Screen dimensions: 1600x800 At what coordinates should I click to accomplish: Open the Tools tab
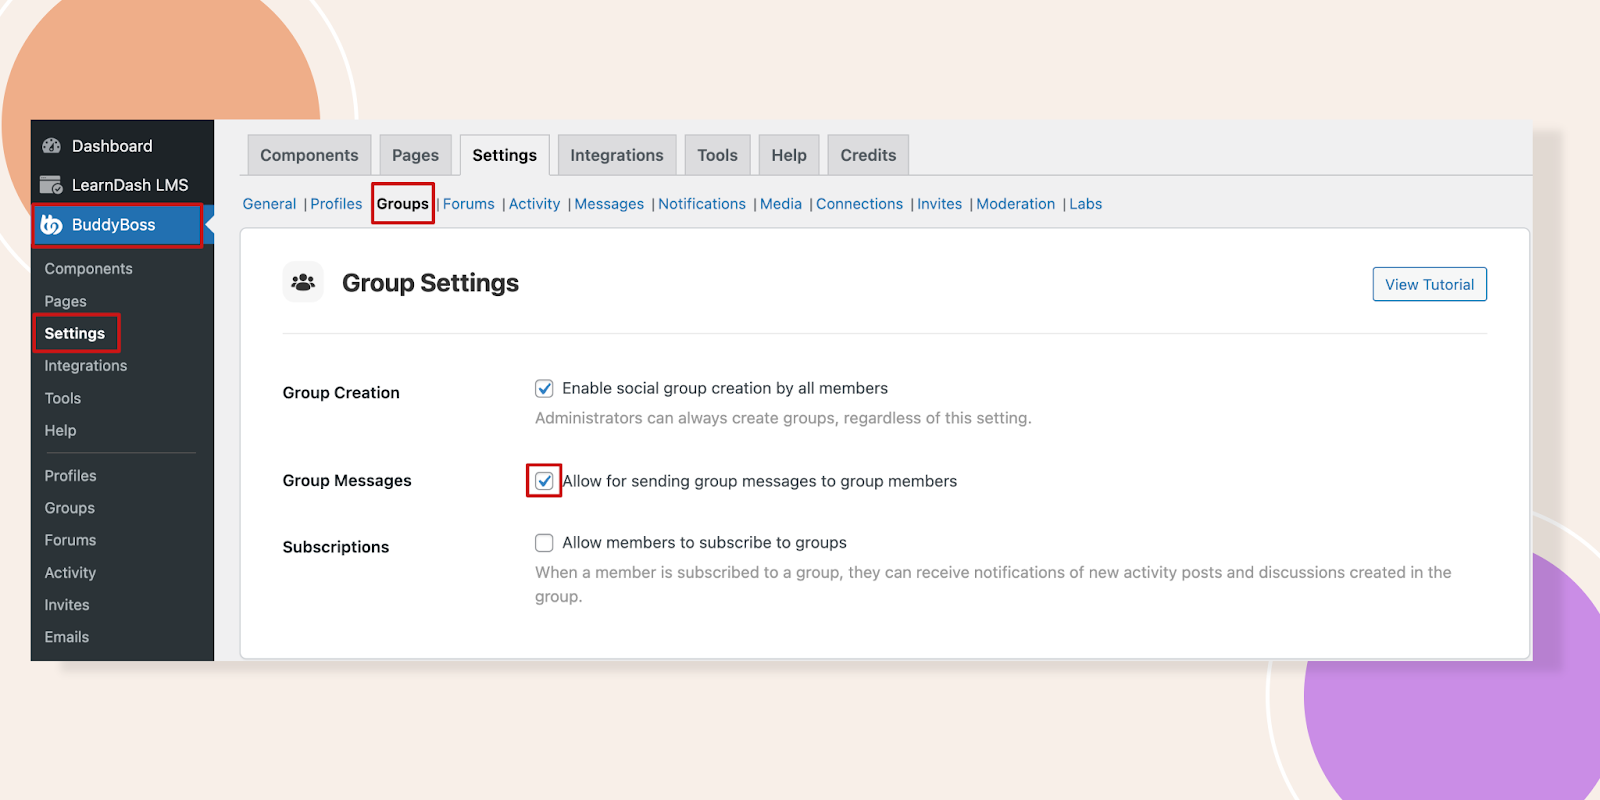[x=717, y=155]
